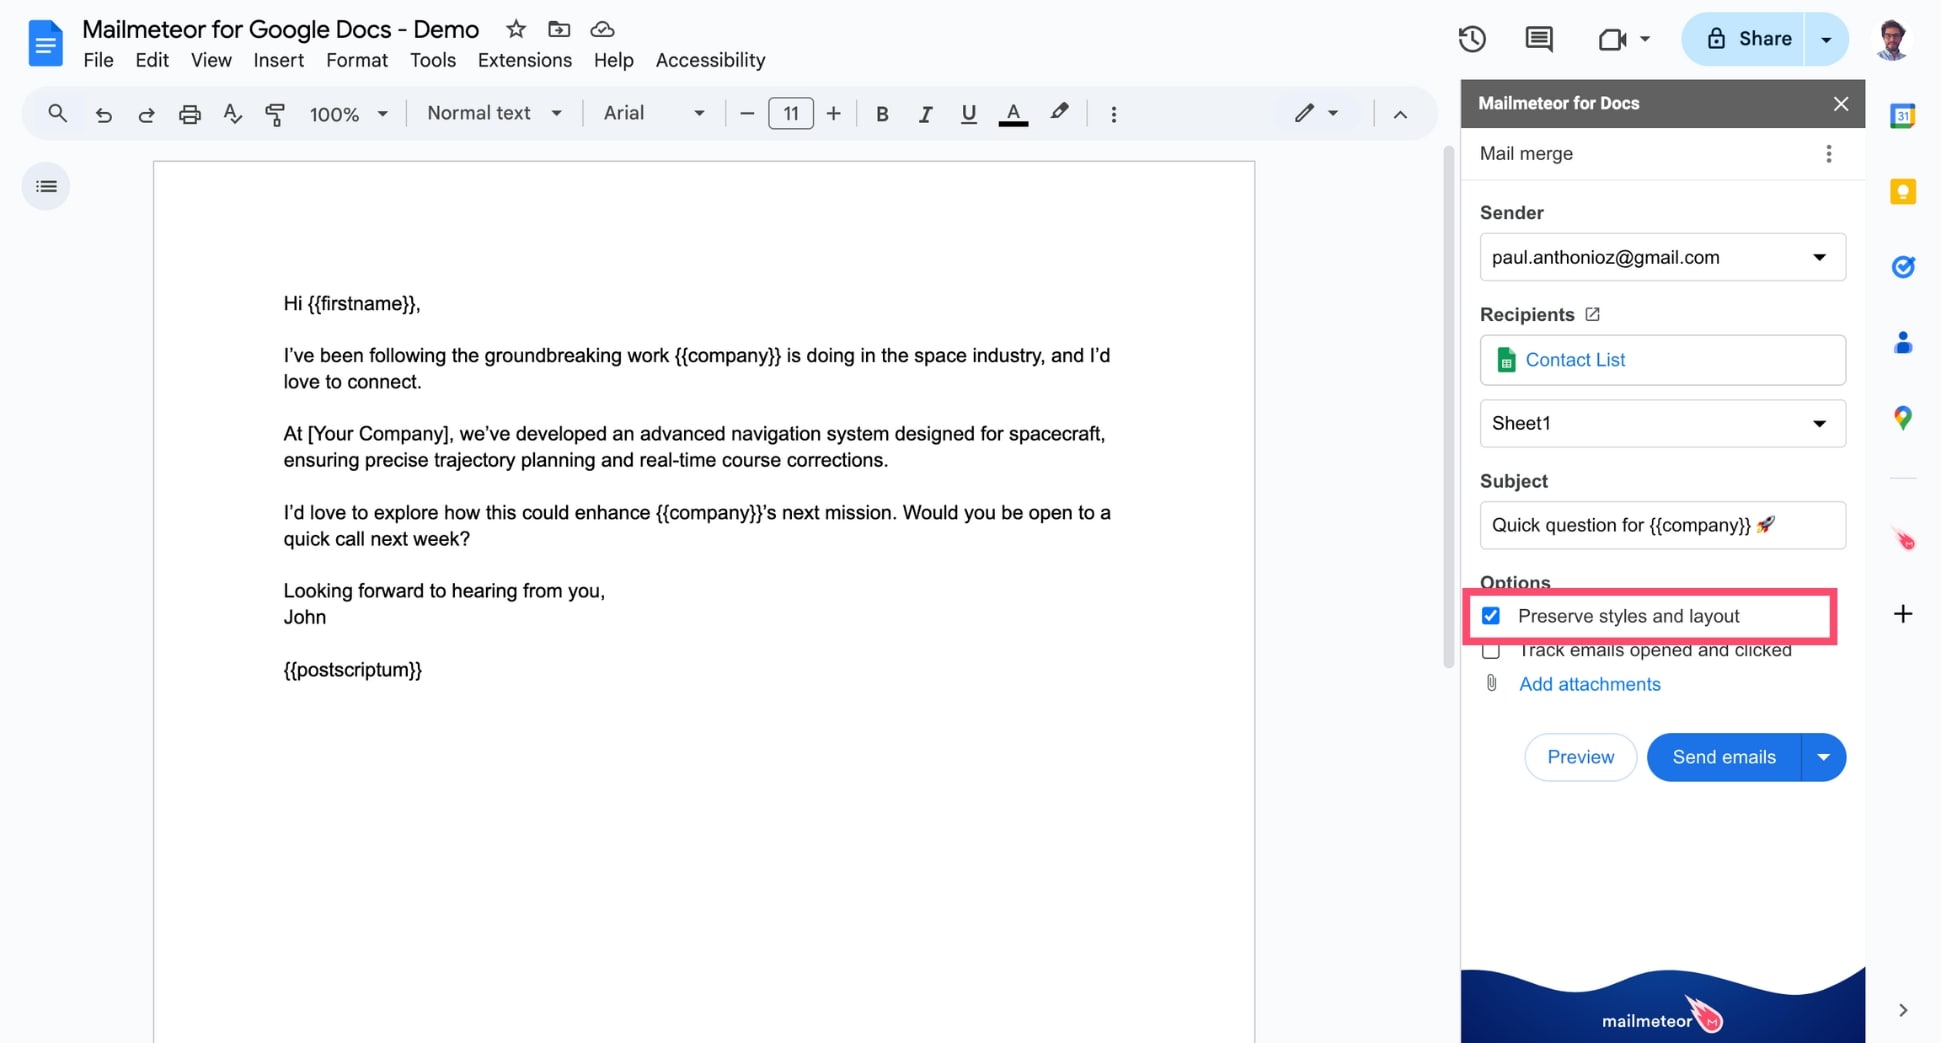Screen dimensions: 1941x1043
Task: Open the Format menu
Action: [356, 60]
